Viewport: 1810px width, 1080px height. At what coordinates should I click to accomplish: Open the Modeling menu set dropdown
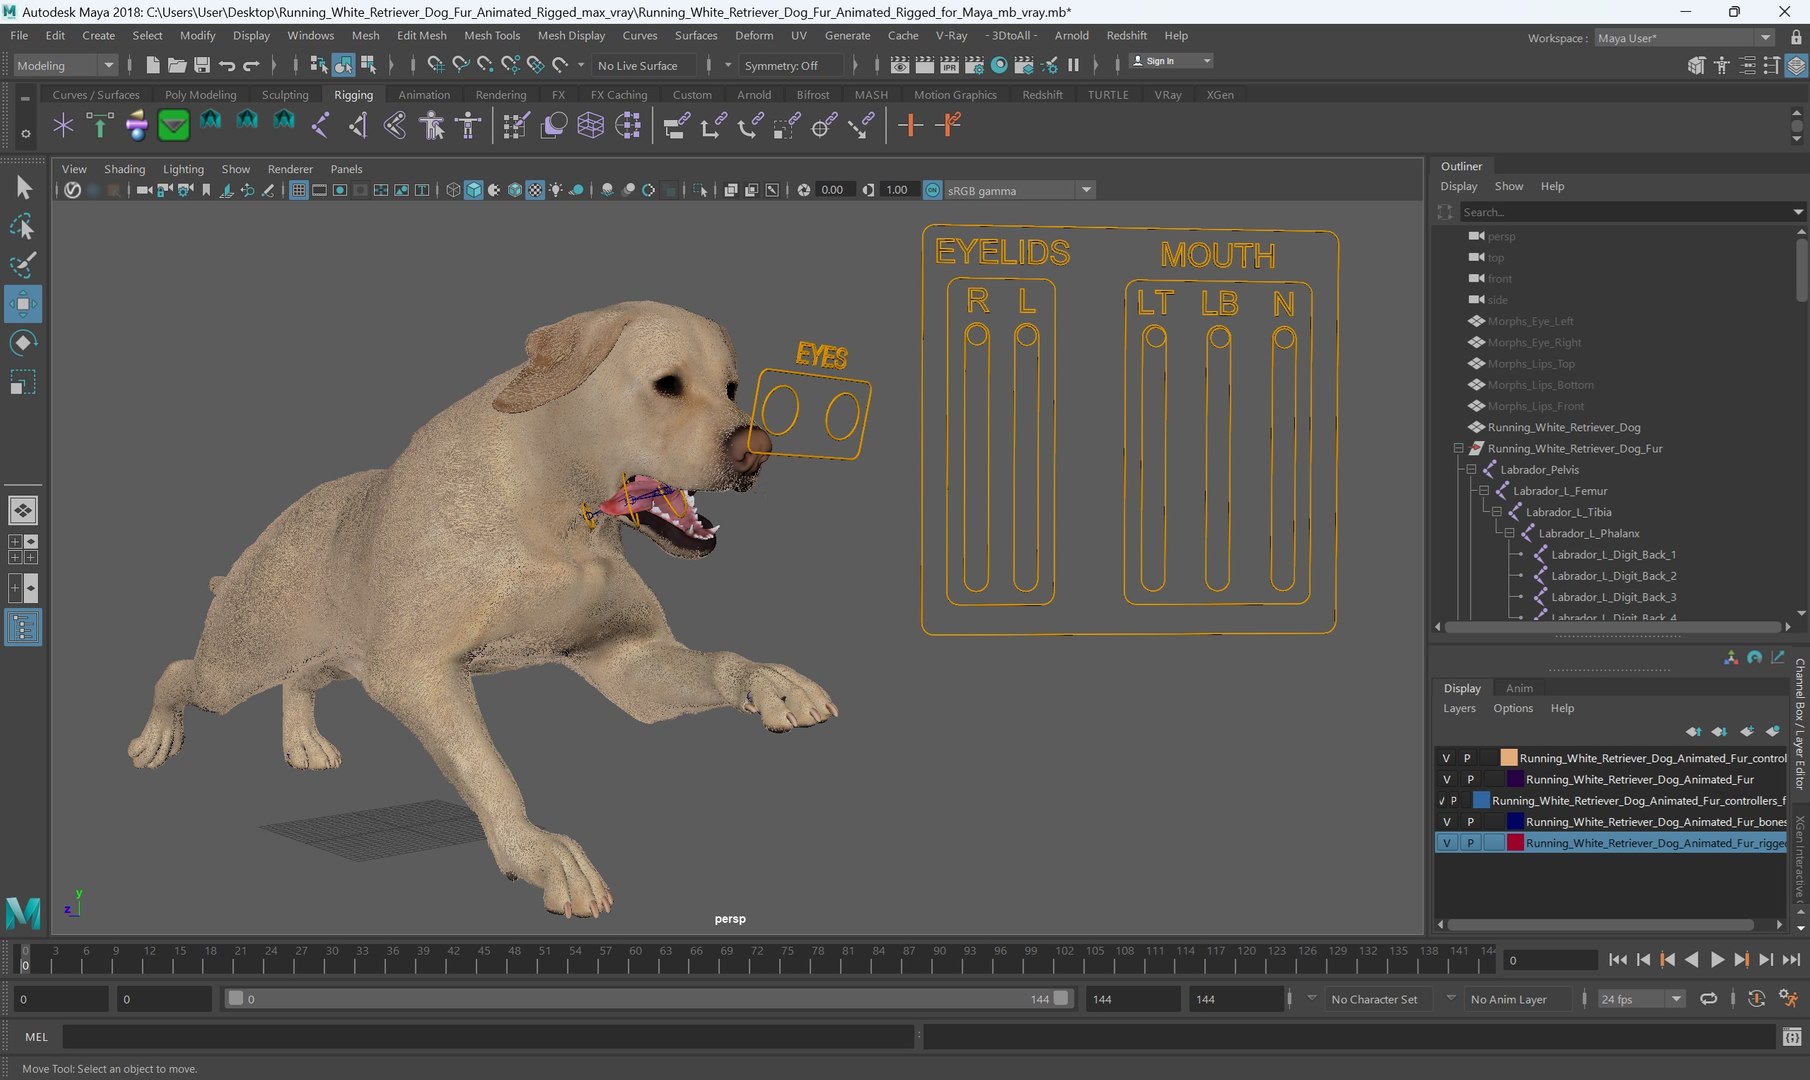[x=66, y=65]
